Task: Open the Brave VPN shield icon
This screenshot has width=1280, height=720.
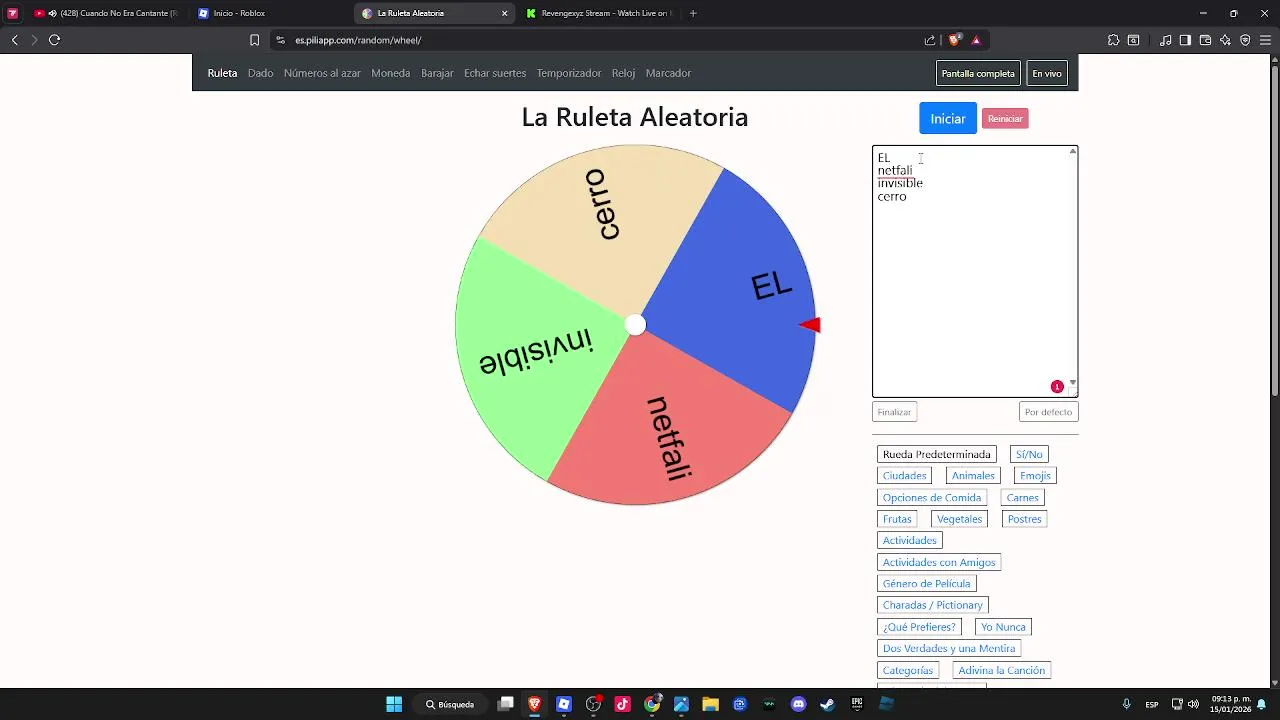Action: pyautogui.click(x=1245, y=40)
